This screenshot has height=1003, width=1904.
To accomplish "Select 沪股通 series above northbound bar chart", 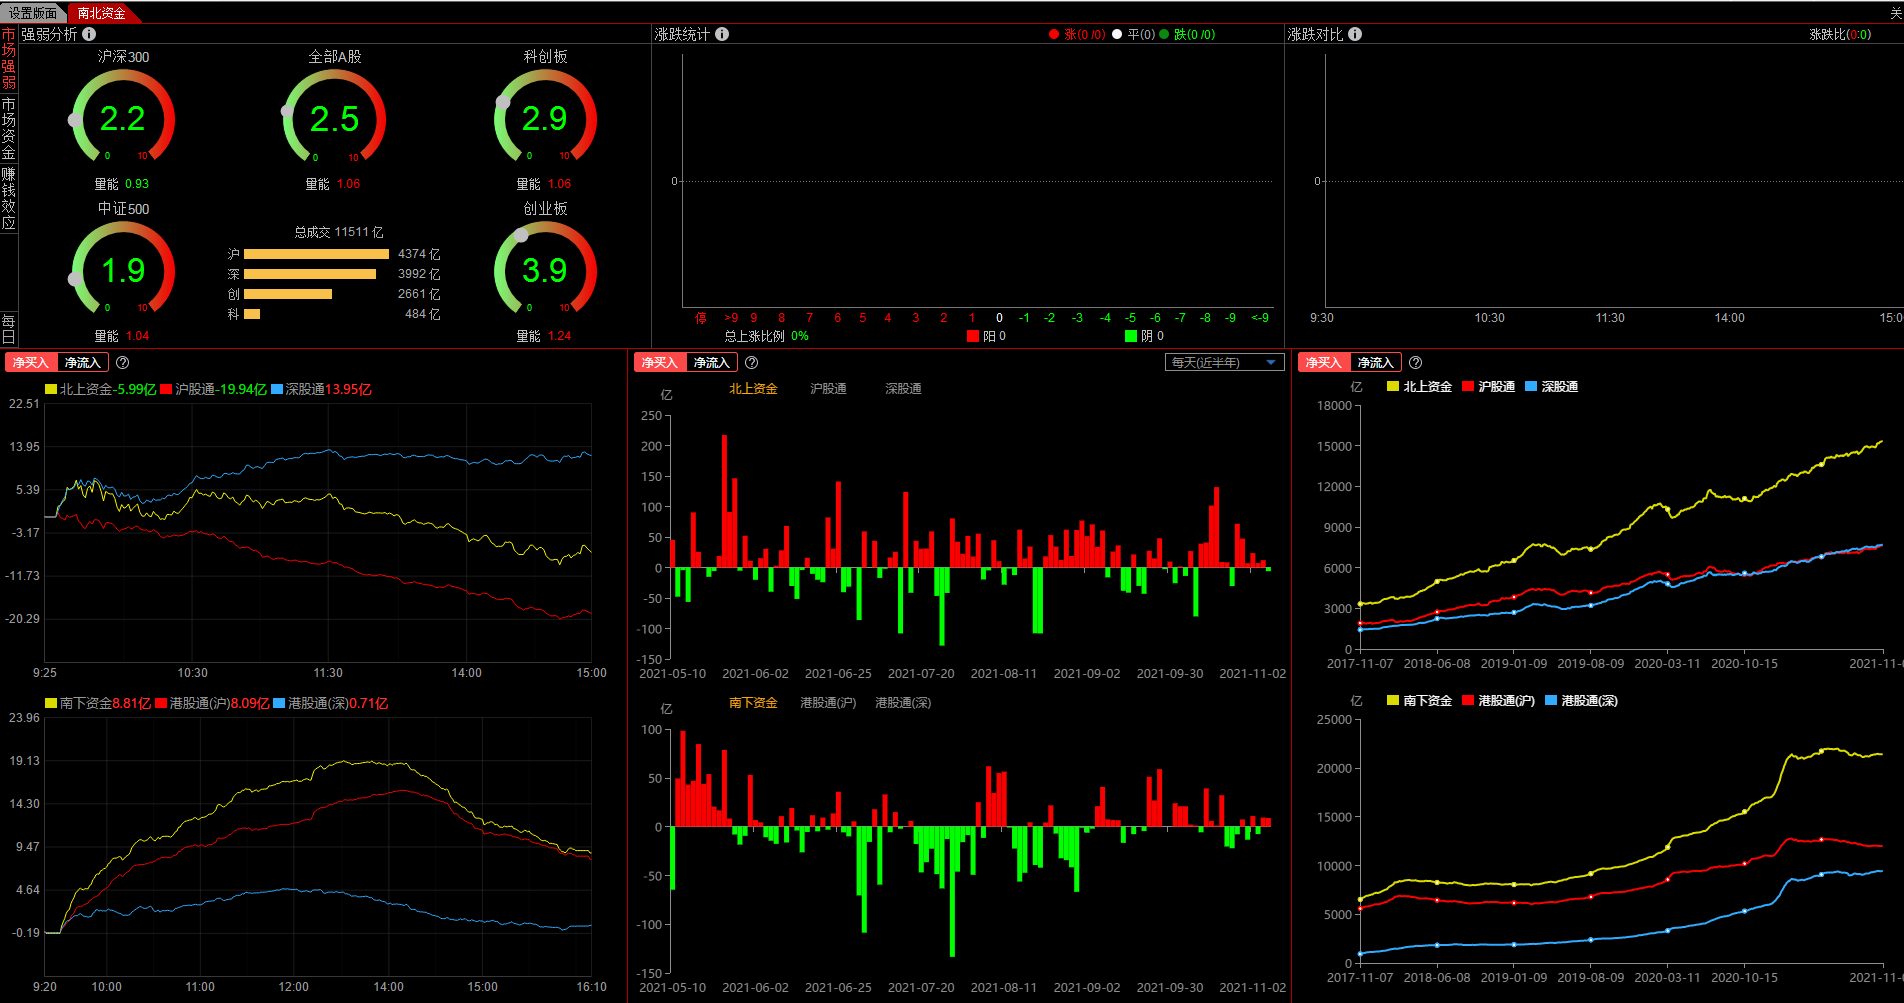I will [828, 389].
